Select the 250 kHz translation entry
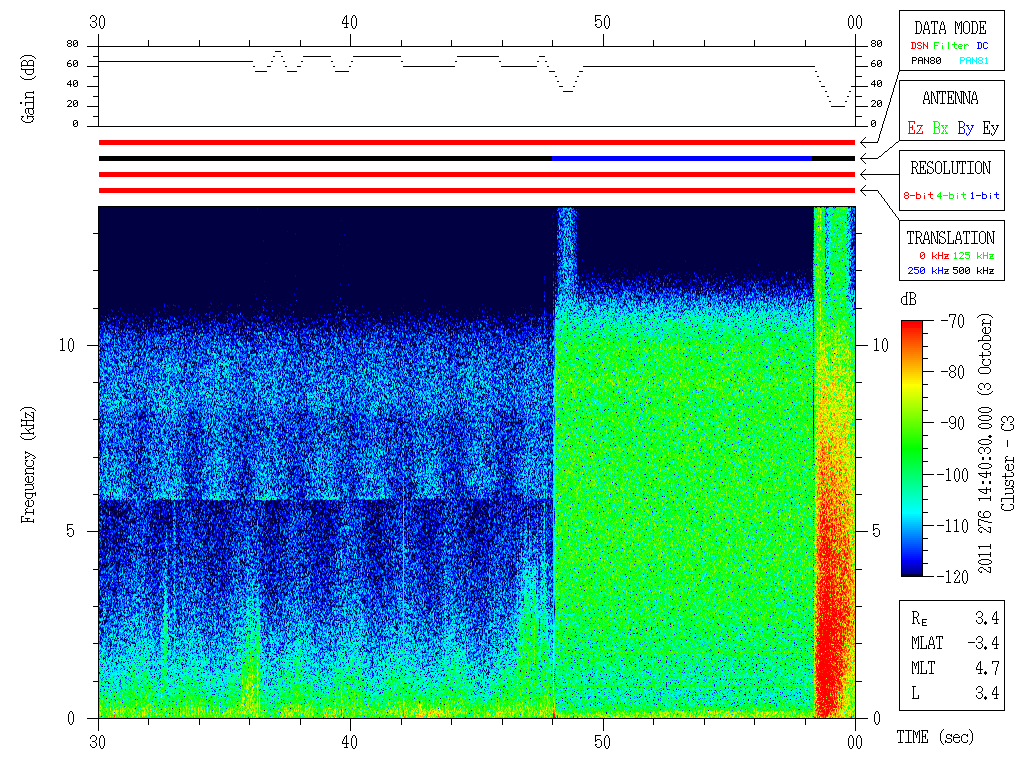This screenshot has height=768, width=1024. coord(928,270)
